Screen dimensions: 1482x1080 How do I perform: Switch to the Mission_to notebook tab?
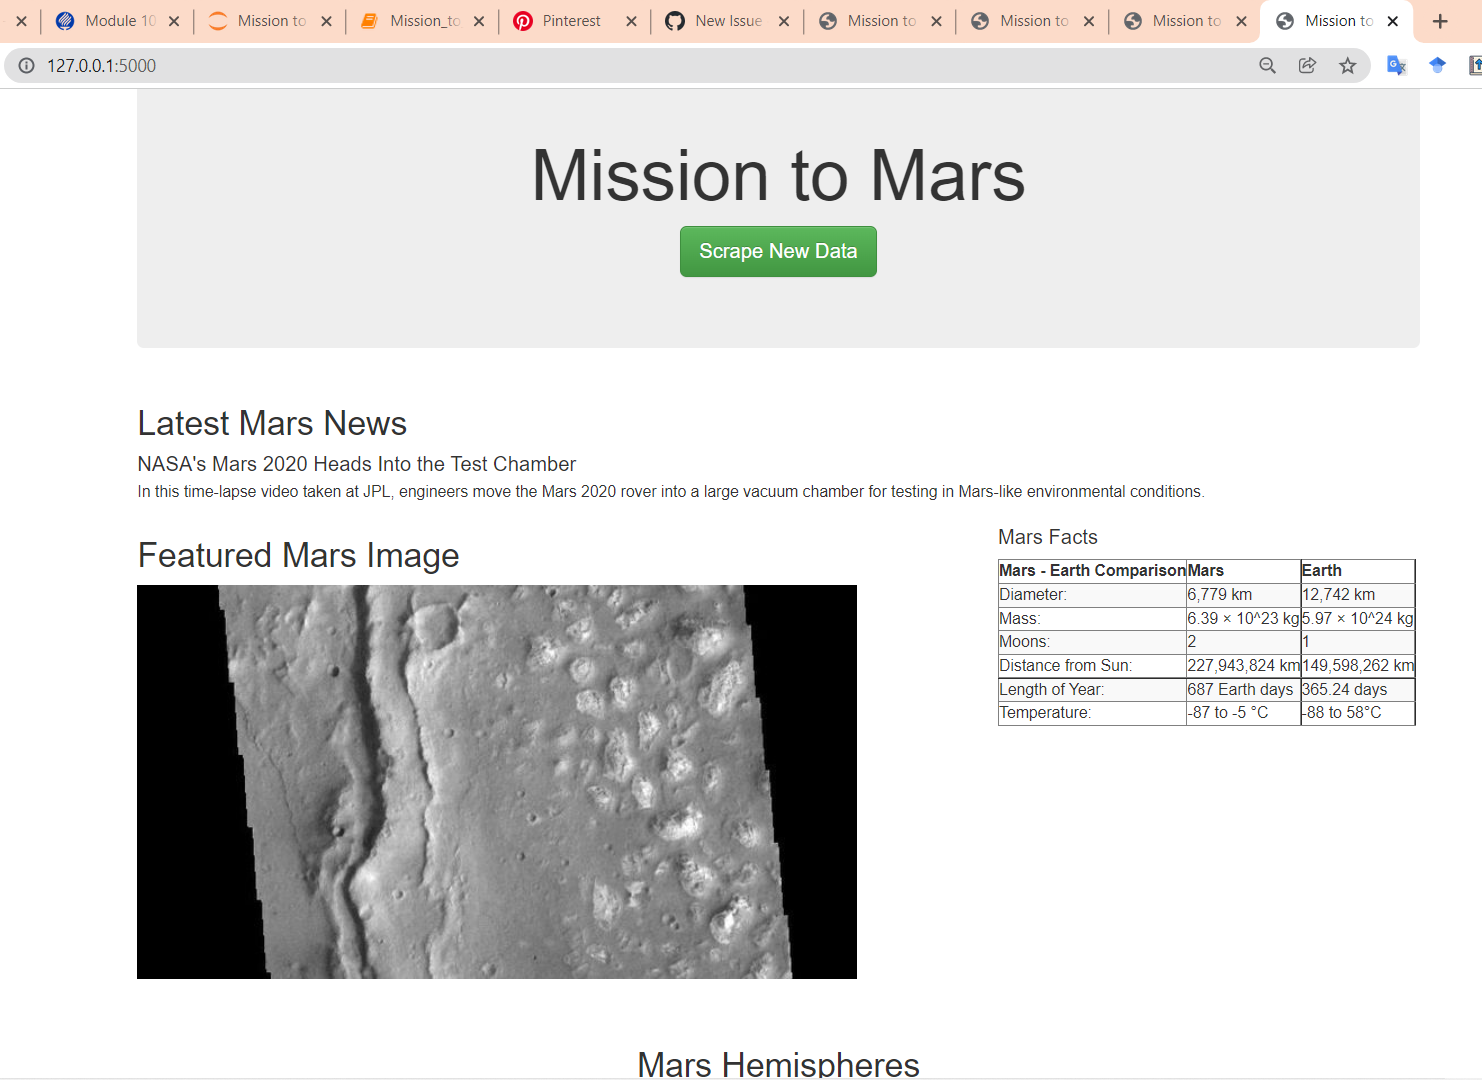(423, 21)
